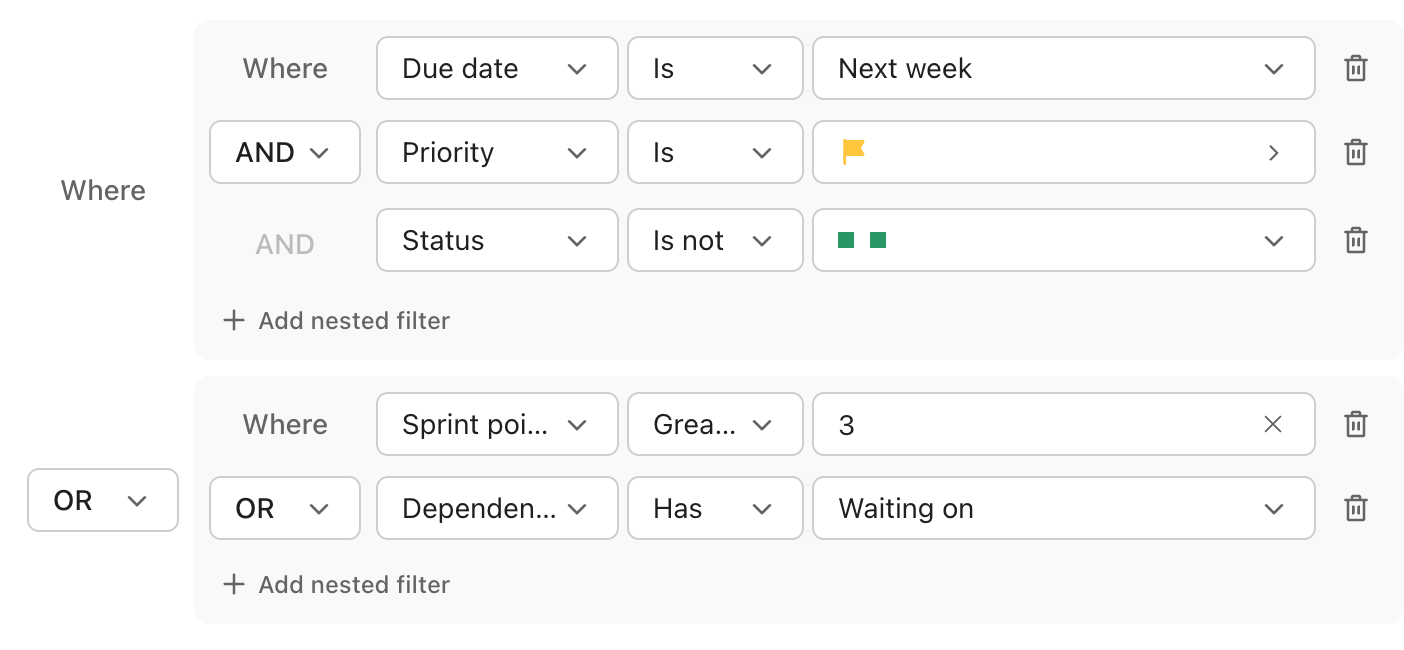Open the Due date field dropdown
The image size is (1404, 650).
pos(496,69)
